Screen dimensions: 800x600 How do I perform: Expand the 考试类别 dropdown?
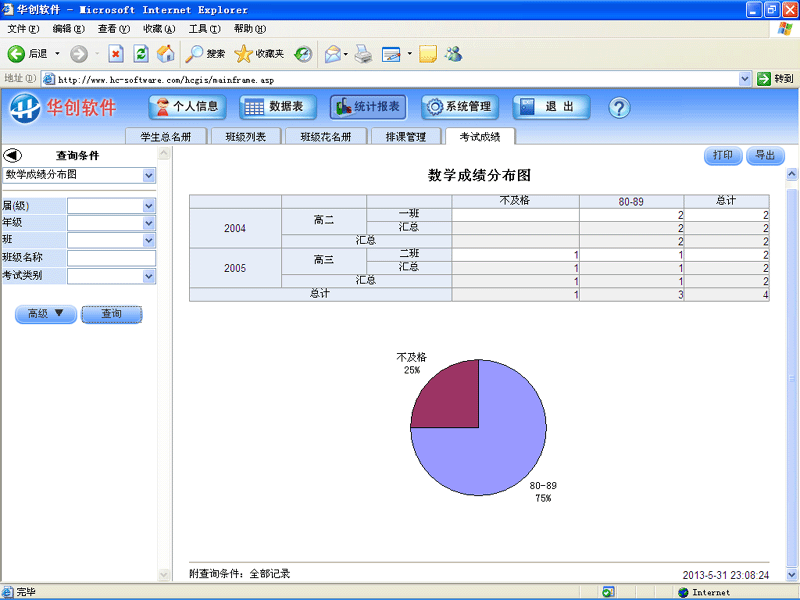(x=149, y=276)
